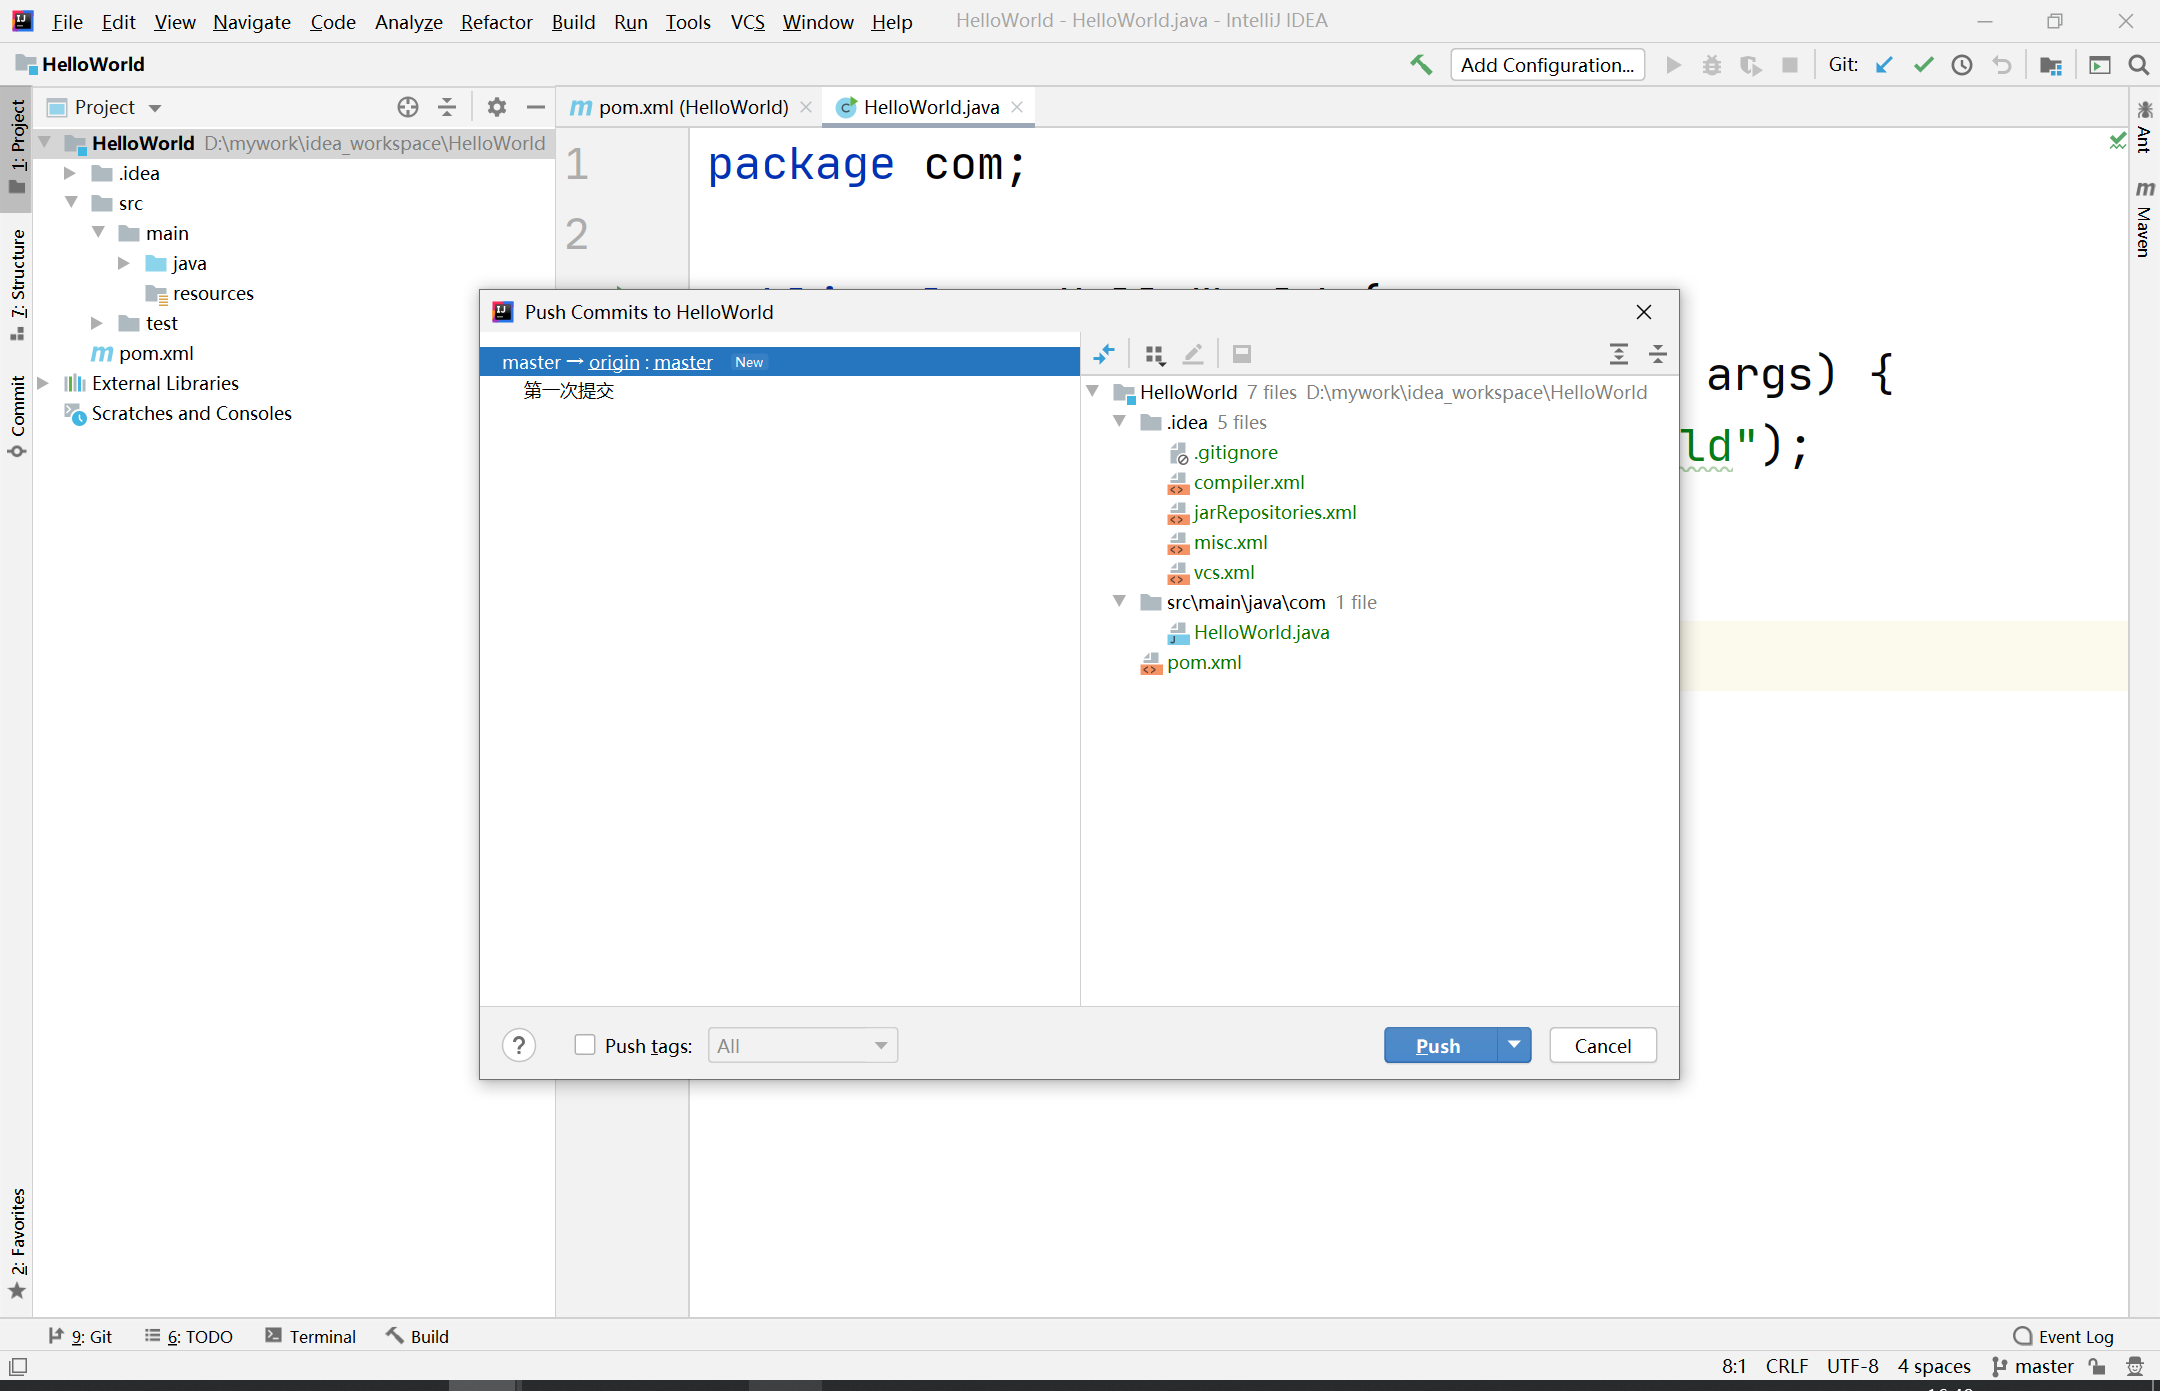Enable the Push tags checkbox
Screen dimensions: 2160x1391
(x=585, y=1044)
